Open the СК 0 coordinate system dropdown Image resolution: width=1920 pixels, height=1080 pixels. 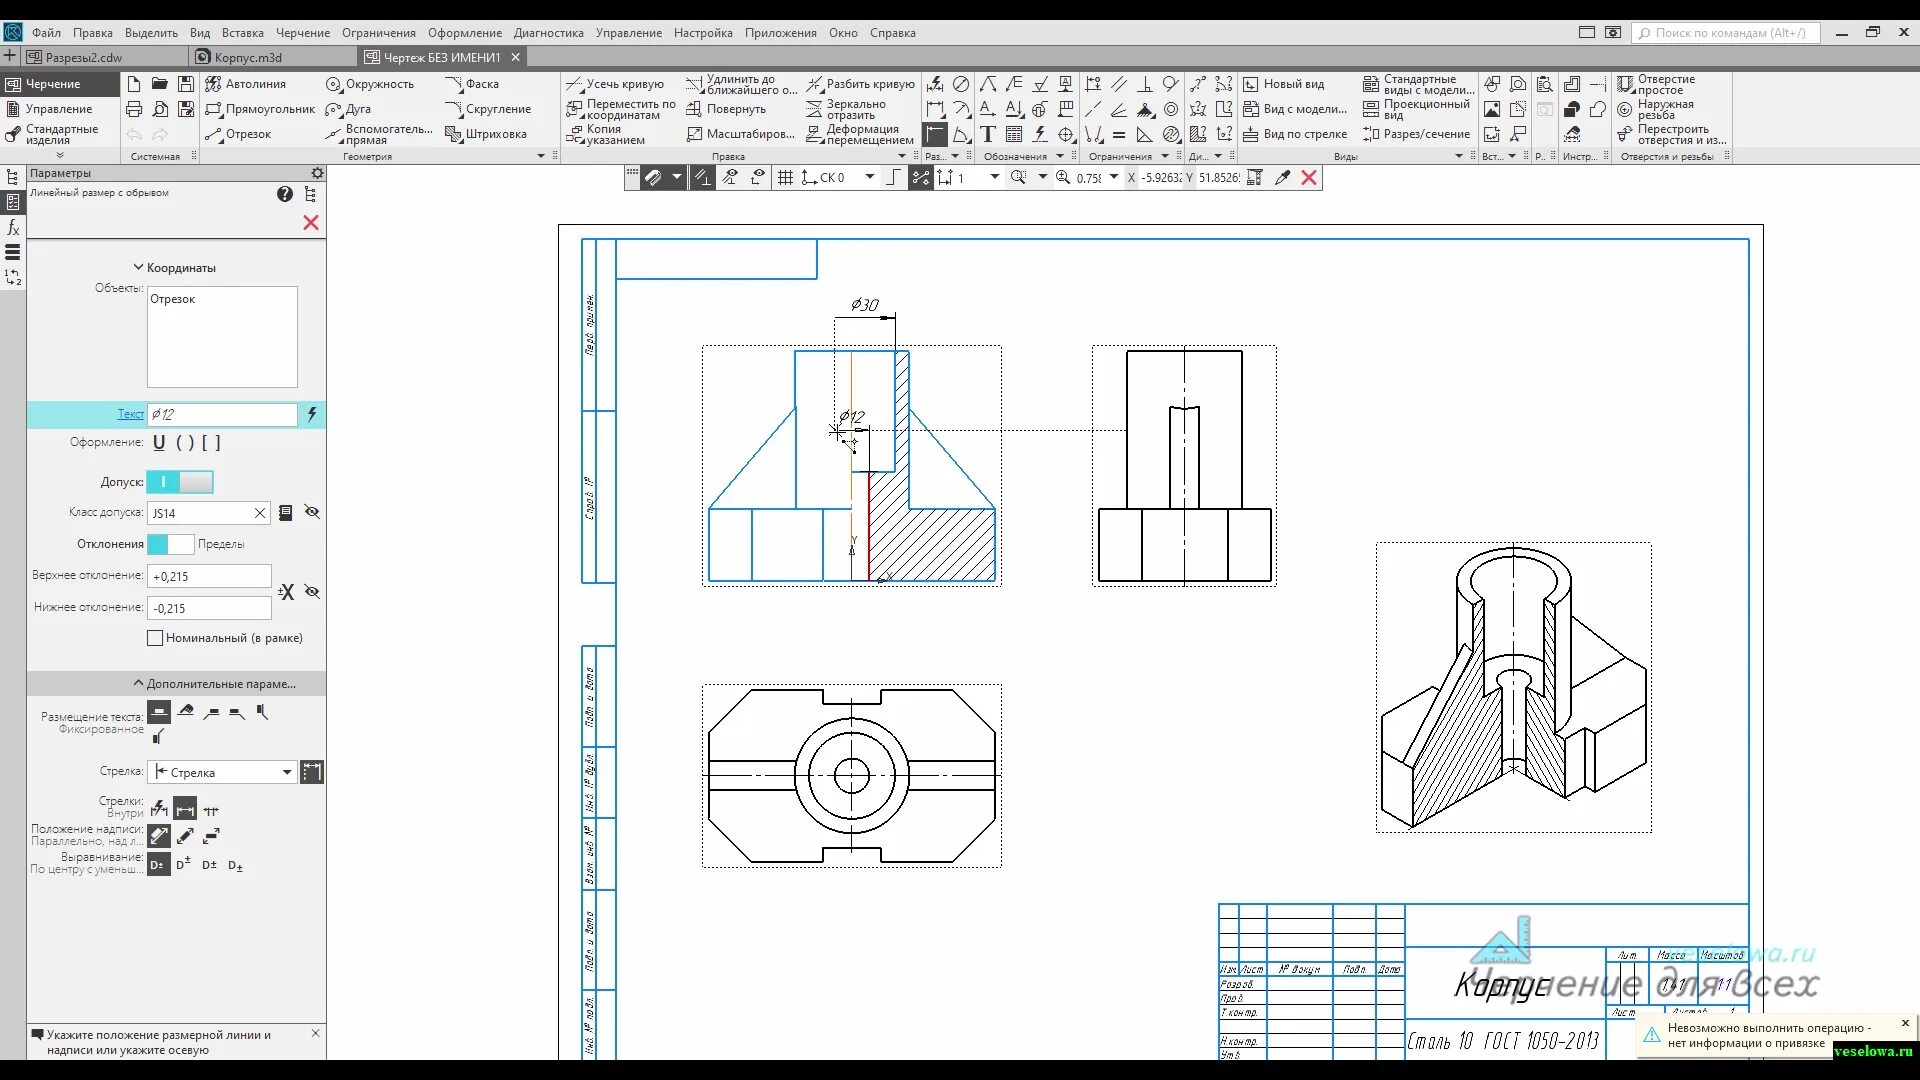click(869, 177)
